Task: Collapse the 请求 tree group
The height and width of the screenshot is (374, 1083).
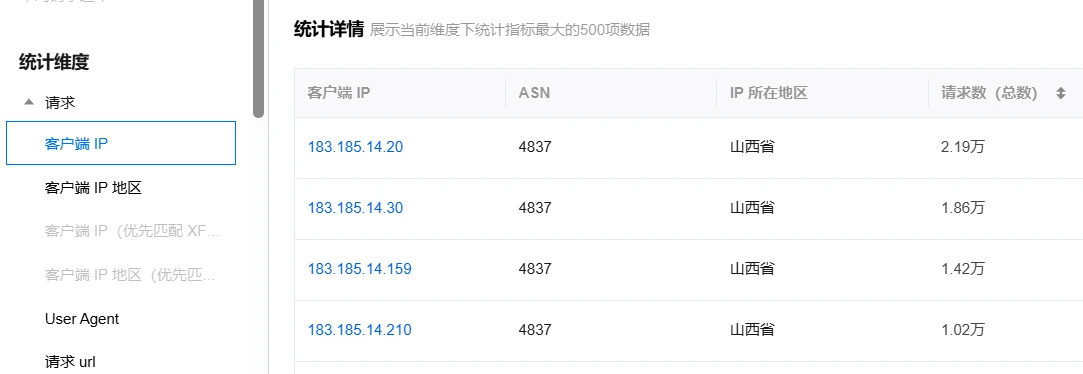Action: [x=28, y=102]
